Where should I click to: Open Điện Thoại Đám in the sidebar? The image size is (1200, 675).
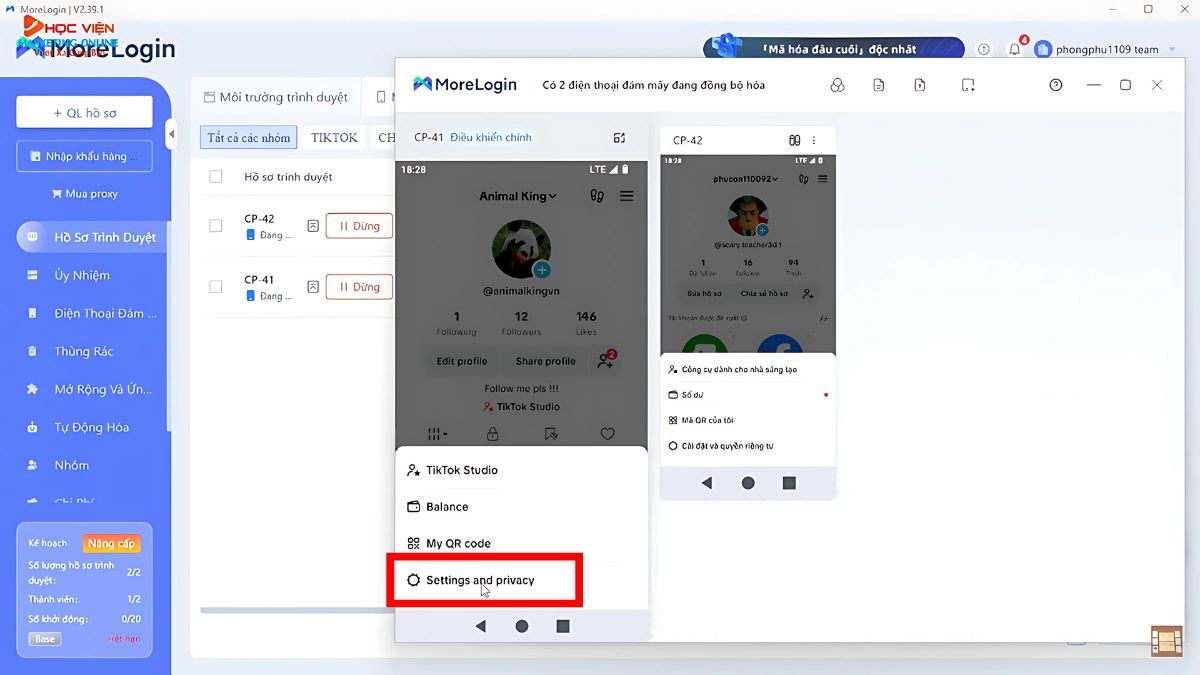pyautogui.click(x=93, y=313)
